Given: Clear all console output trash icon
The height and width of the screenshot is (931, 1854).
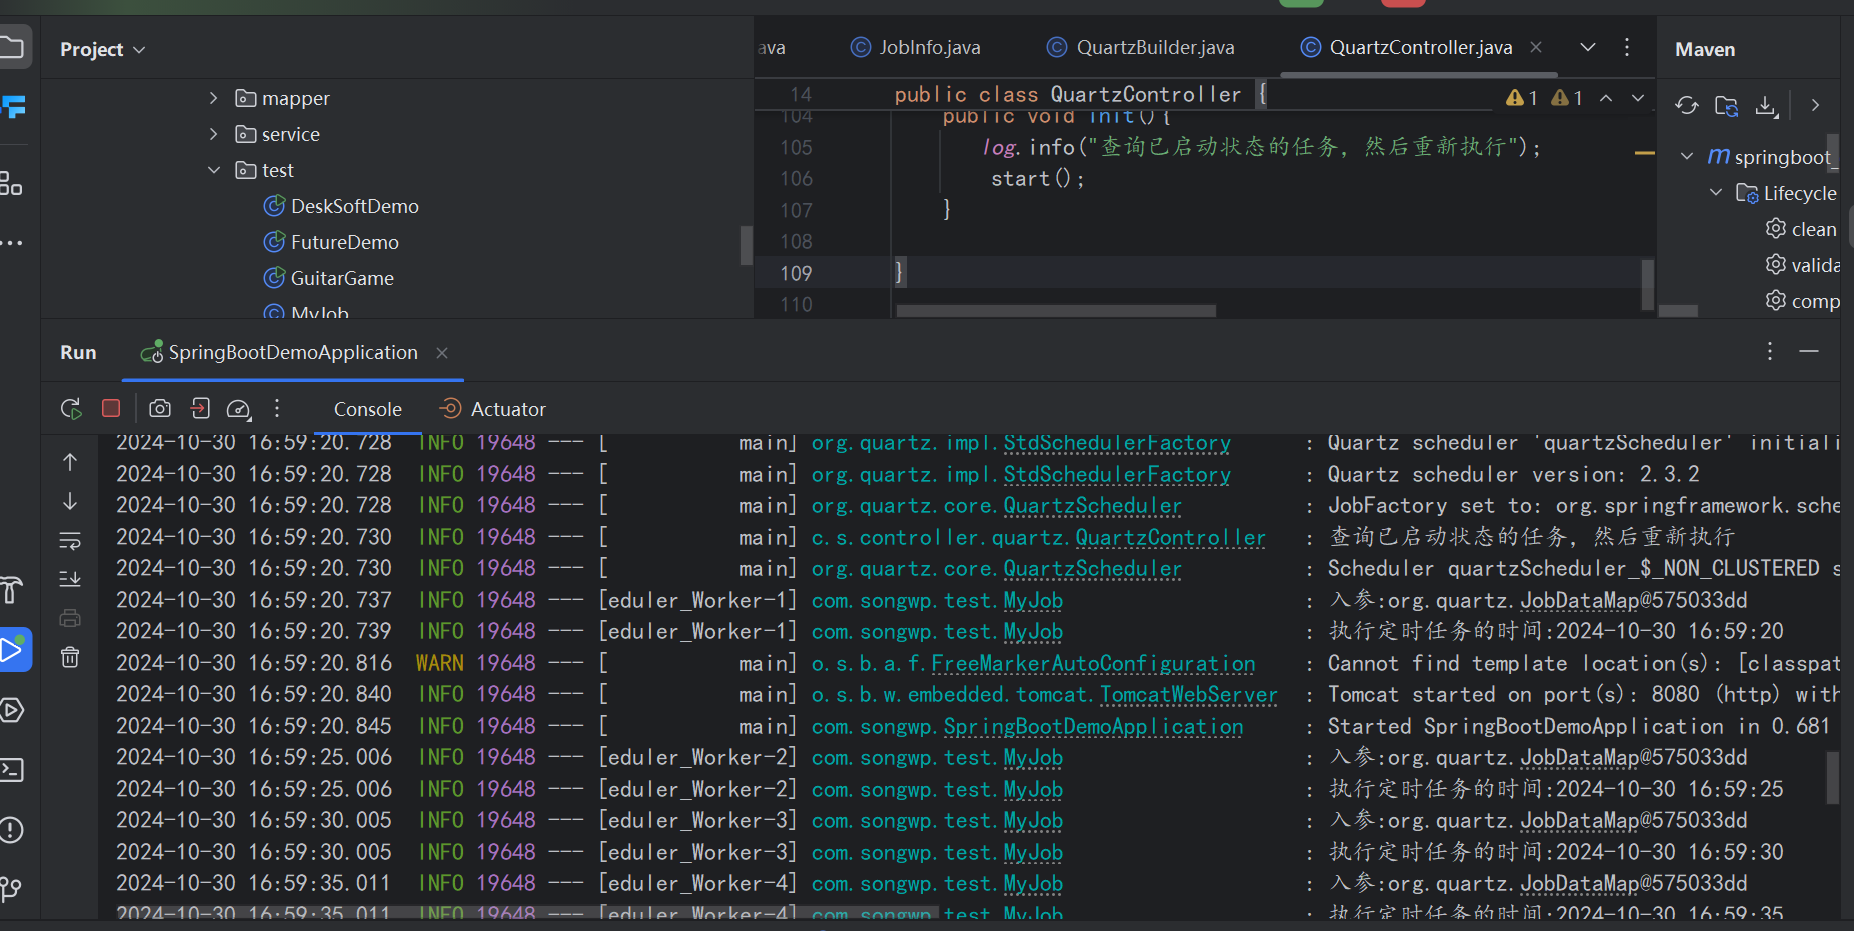Looking at the screenshot, I should coord(70,657).
